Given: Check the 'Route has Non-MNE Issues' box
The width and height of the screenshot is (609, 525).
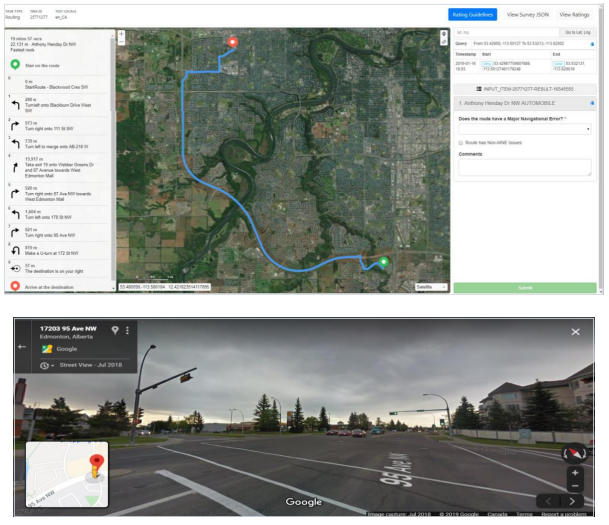Looking at the screenshot, I should (461, 143).
